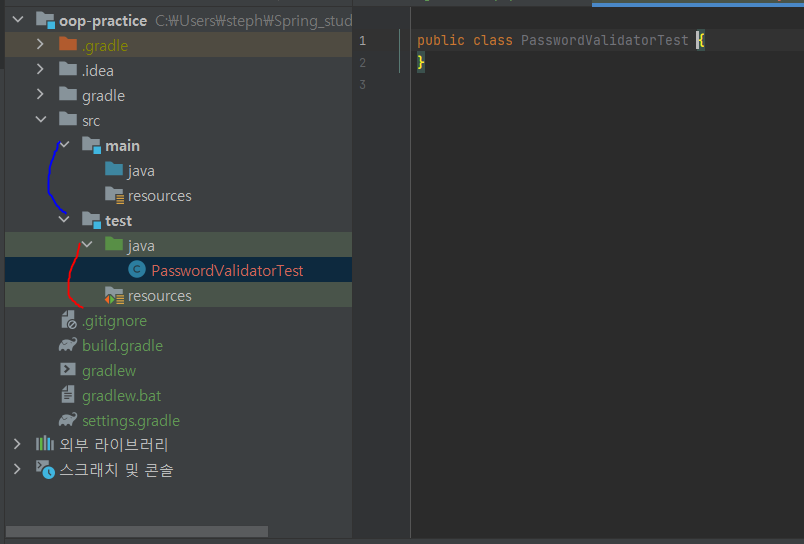Collapse the test module folder
The height and width of the screenshot is (544, 804).
[x=64, y=219]
